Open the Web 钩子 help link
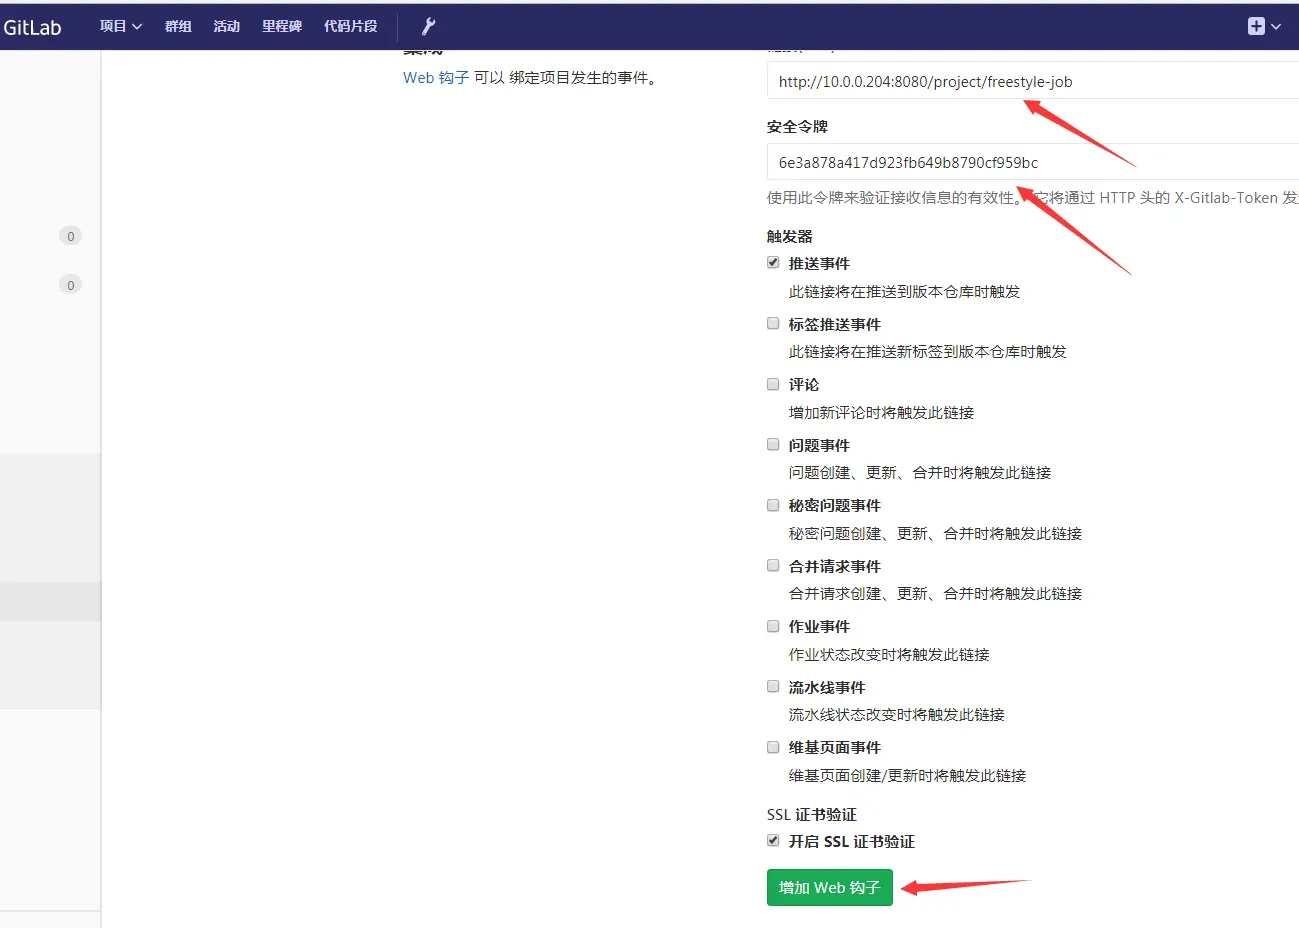 (436, 78)
